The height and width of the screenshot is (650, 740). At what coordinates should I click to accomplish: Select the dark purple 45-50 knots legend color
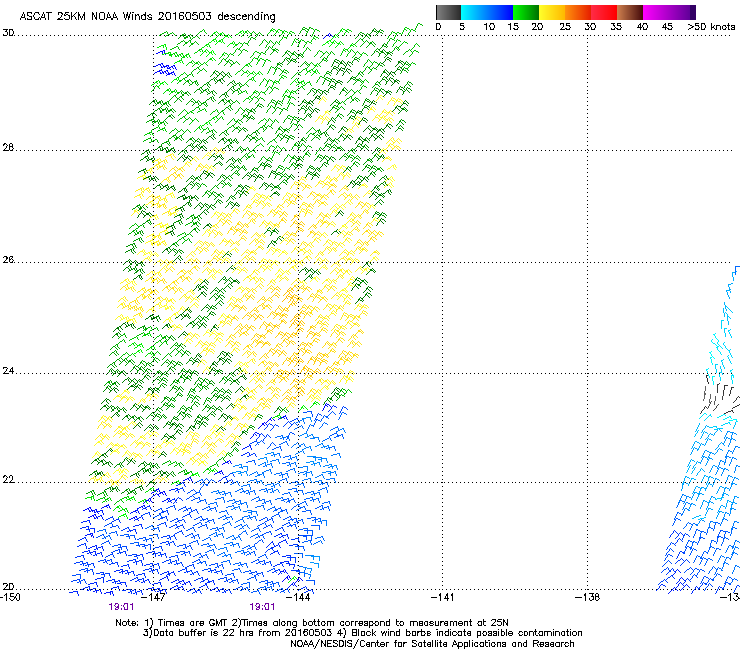pos(682,12)
